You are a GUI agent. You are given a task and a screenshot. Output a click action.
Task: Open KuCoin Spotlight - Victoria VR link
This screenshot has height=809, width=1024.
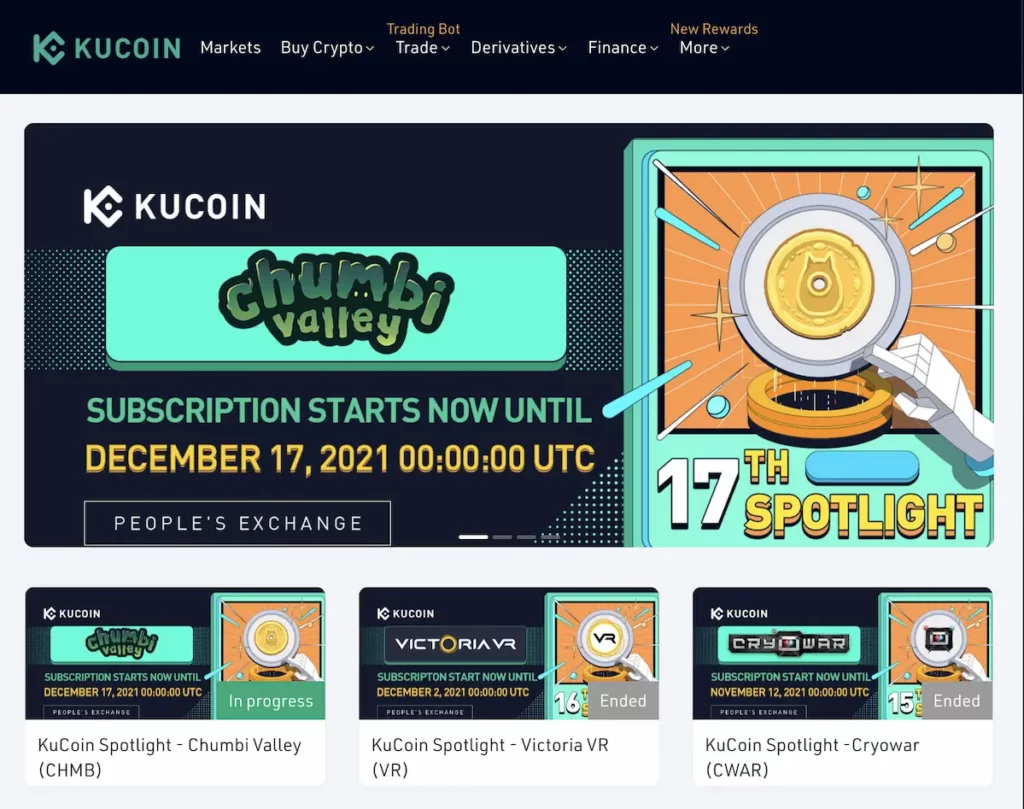[490, 757]
